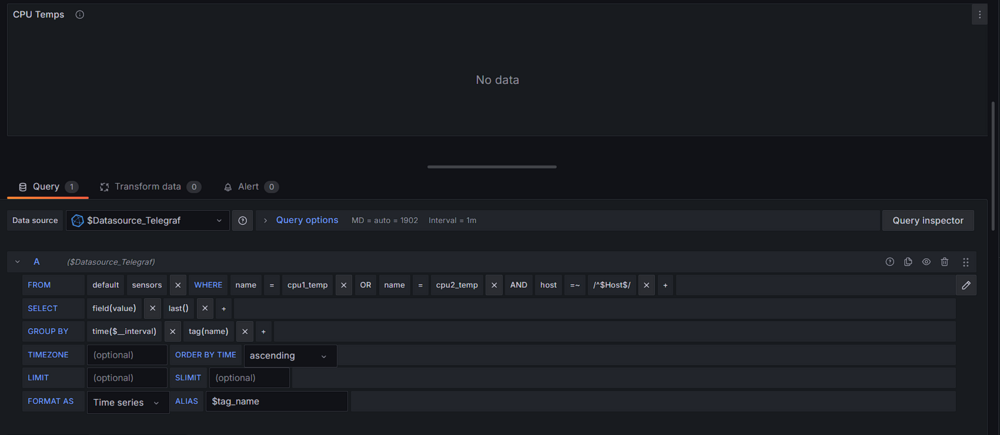
Task: Add a SELECT function with plus
Action: click(223, 308)
